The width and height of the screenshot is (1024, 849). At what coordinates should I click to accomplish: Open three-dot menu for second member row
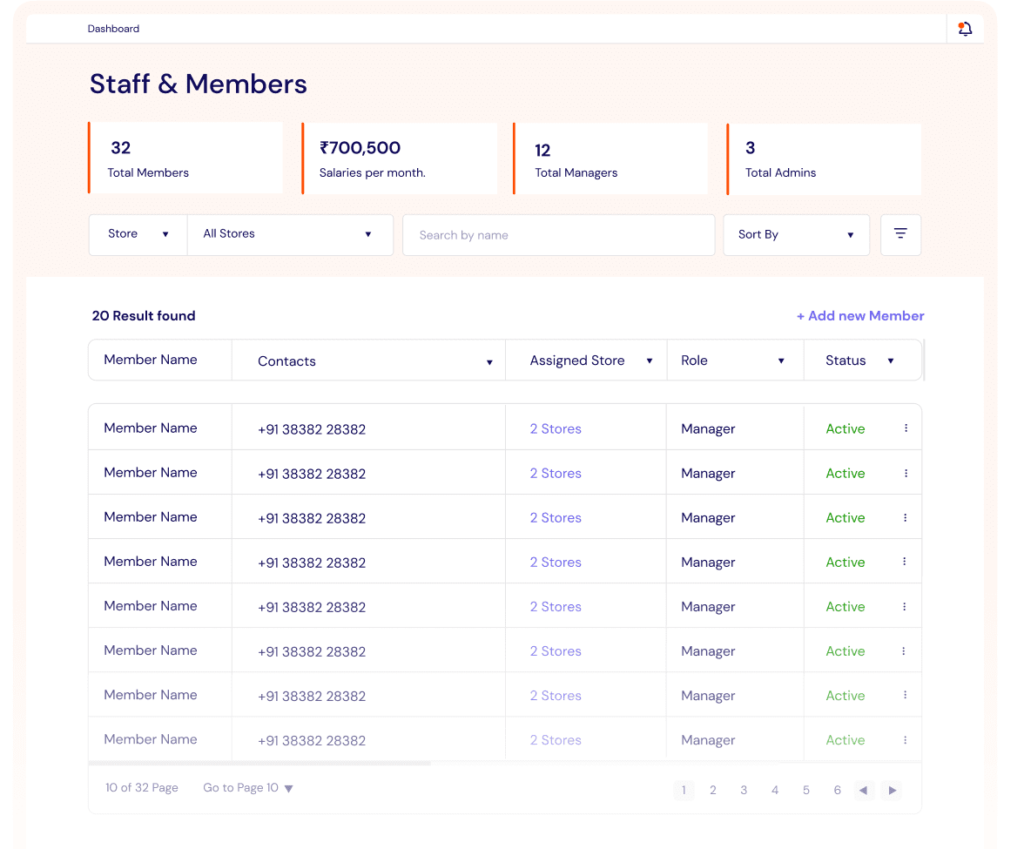(905, 473)
